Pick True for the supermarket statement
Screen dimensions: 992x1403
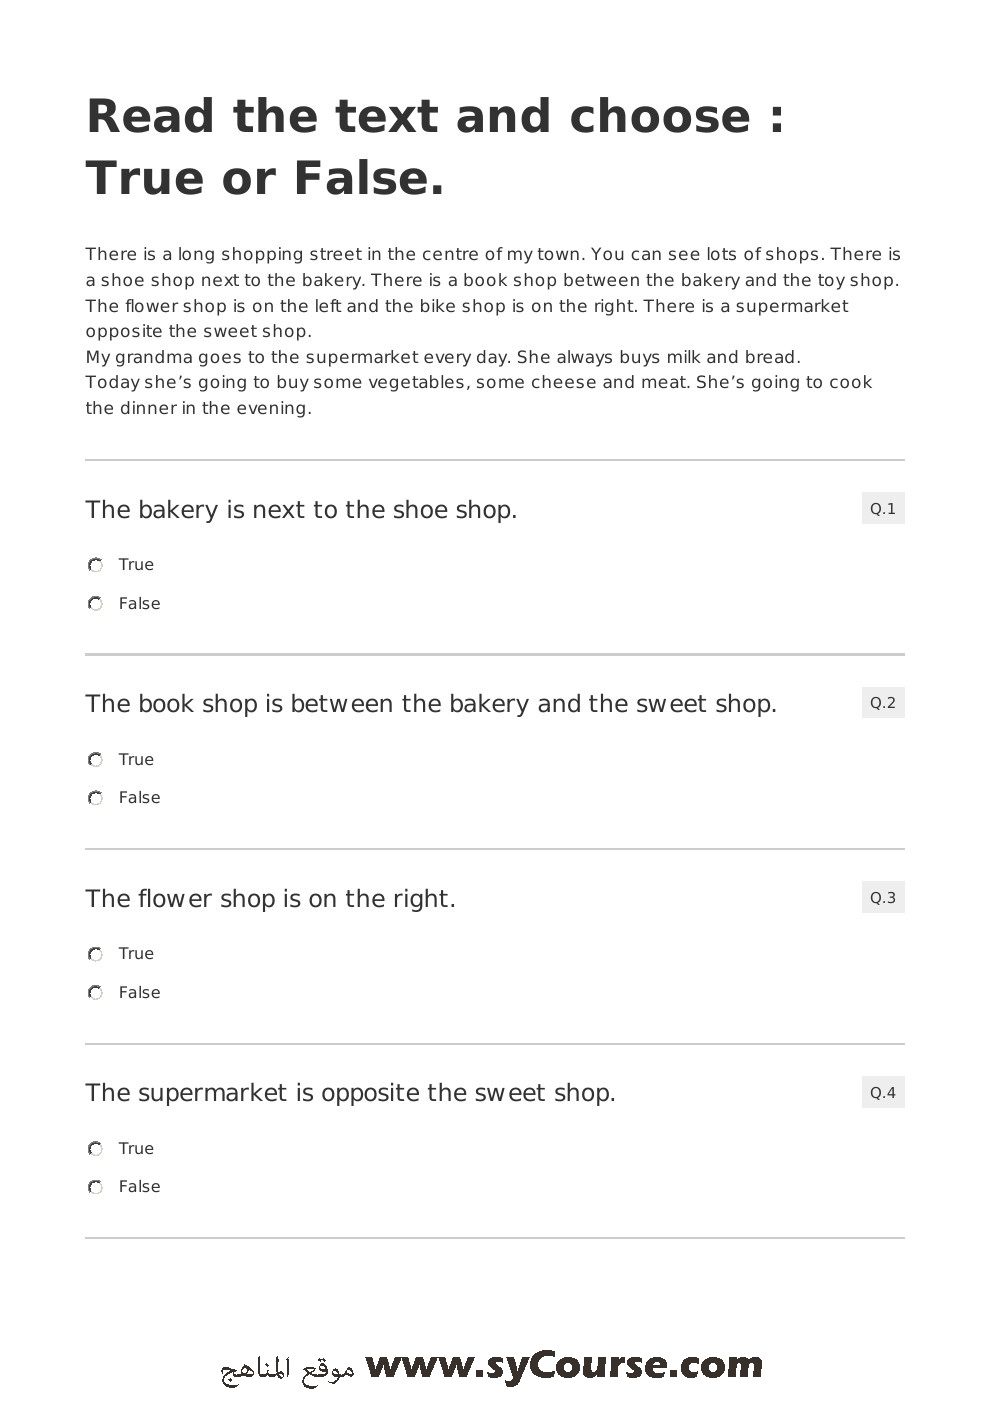point(95,1149)
